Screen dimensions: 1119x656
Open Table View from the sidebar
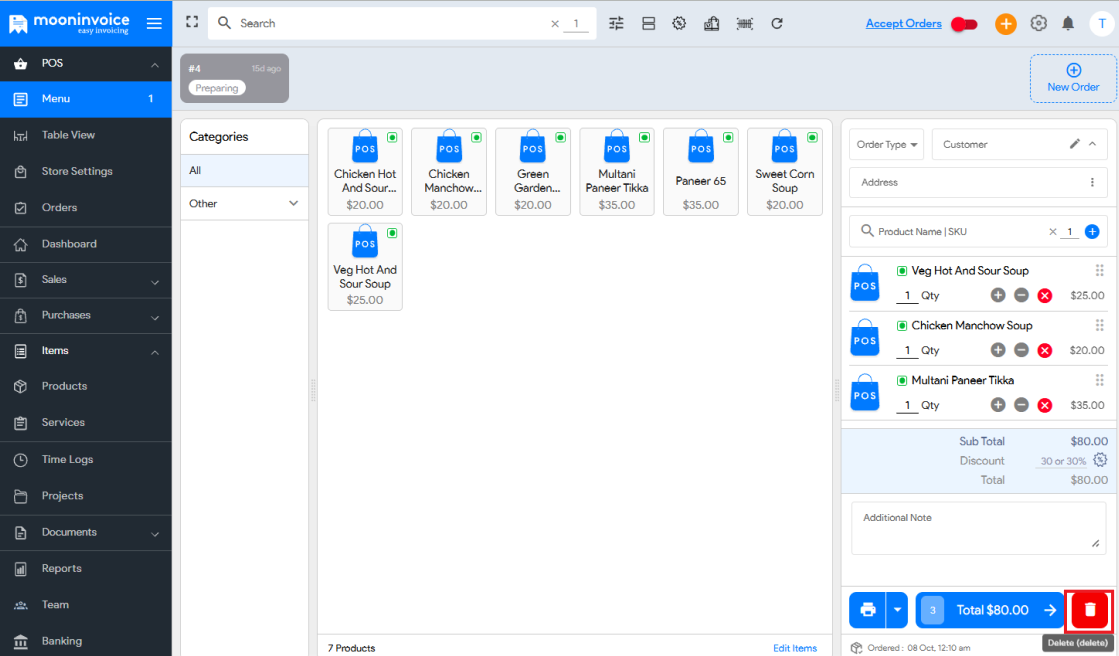[x=68, y=135]
